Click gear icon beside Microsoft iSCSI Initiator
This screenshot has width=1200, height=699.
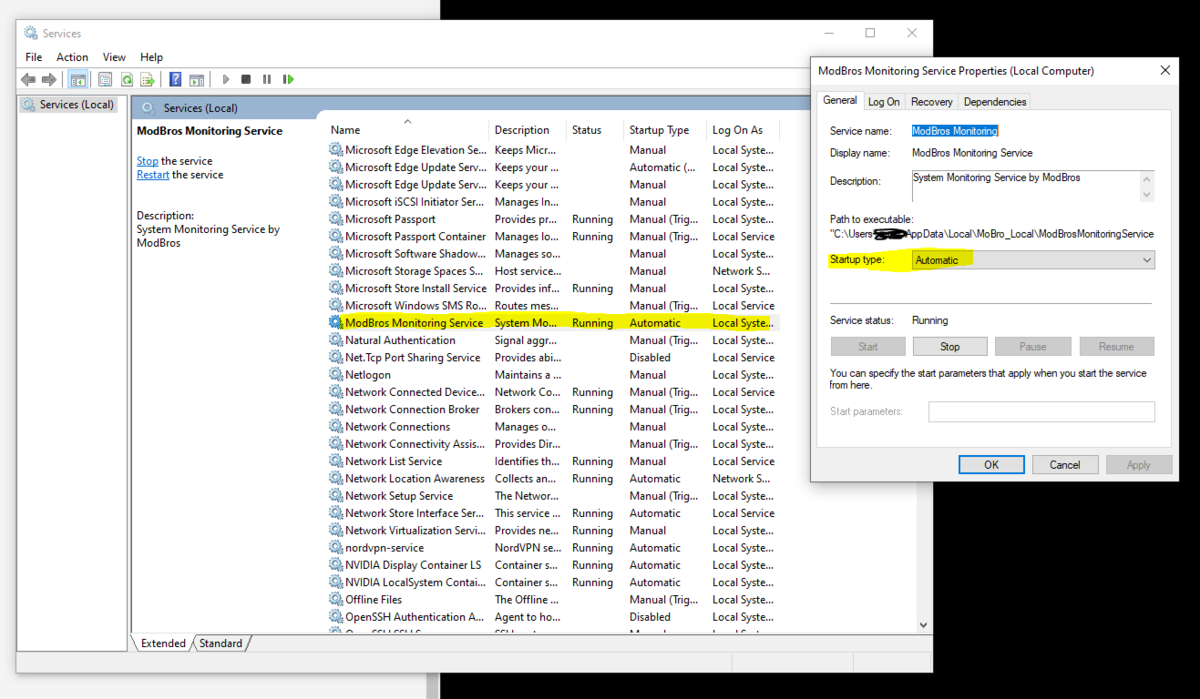pos(336,202)
